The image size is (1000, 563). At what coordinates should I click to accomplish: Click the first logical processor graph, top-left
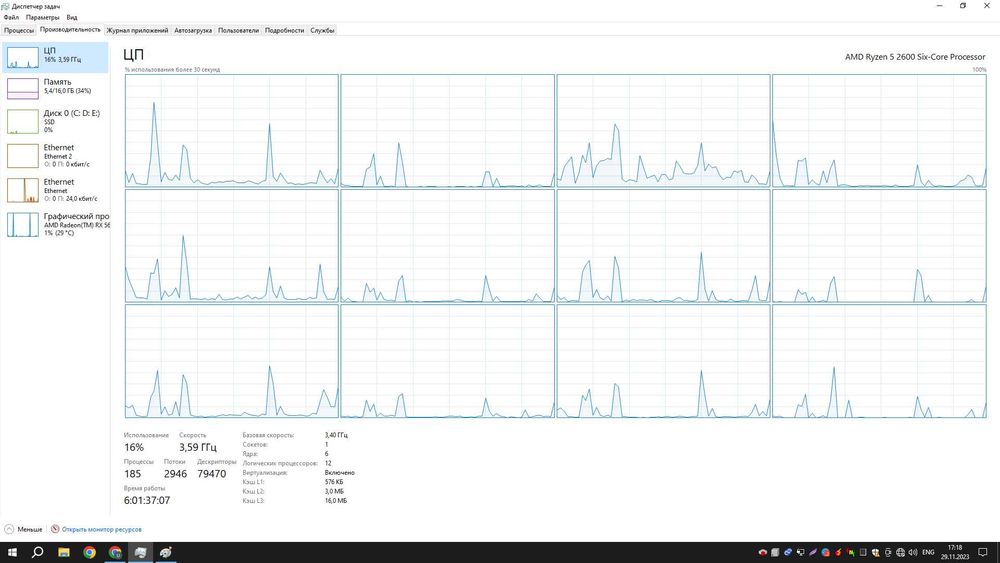232,131
